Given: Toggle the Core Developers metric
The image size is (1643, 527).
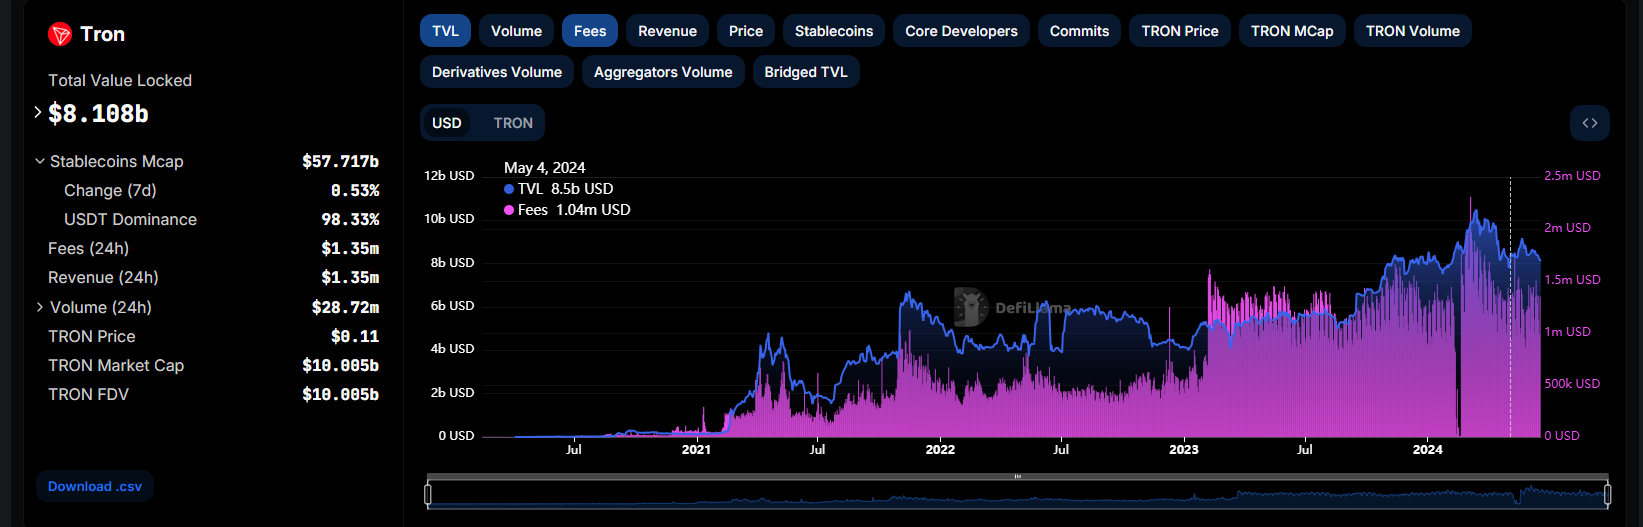Looking at the screenshot, I should point(961,31).
